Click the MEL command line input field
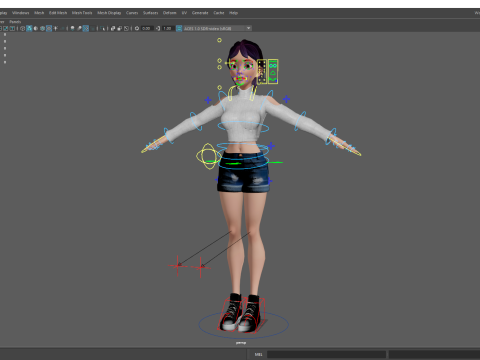480x360 pixels. (x=326, y=354)
